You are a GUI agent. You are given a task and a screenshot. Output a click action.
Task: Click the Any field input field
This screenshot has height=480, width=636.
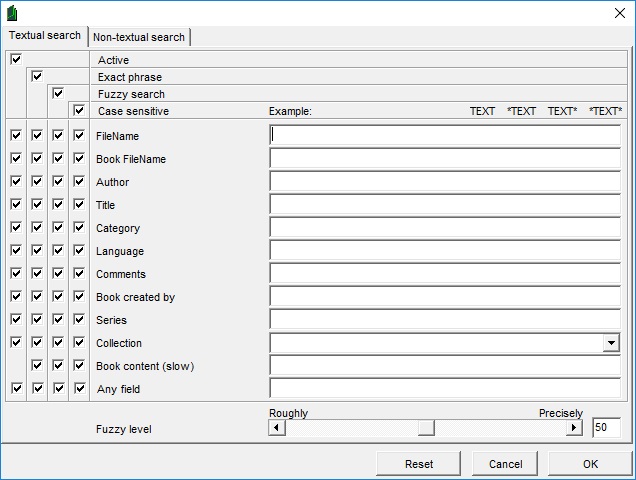click(x=445, y=388)
